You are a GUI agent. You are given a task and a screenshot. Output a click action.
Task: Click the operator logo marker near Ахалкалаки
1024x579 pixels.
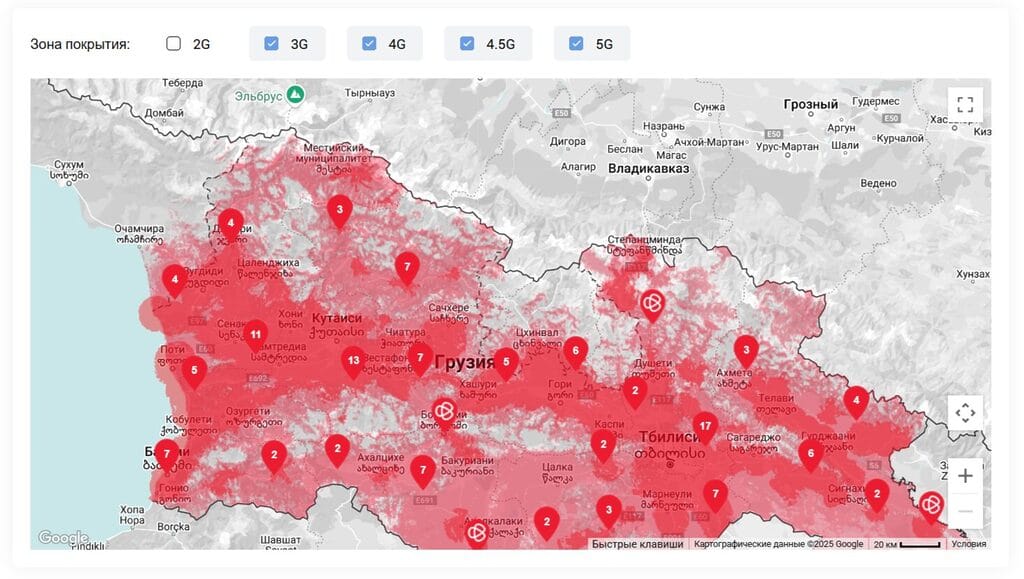478,532
